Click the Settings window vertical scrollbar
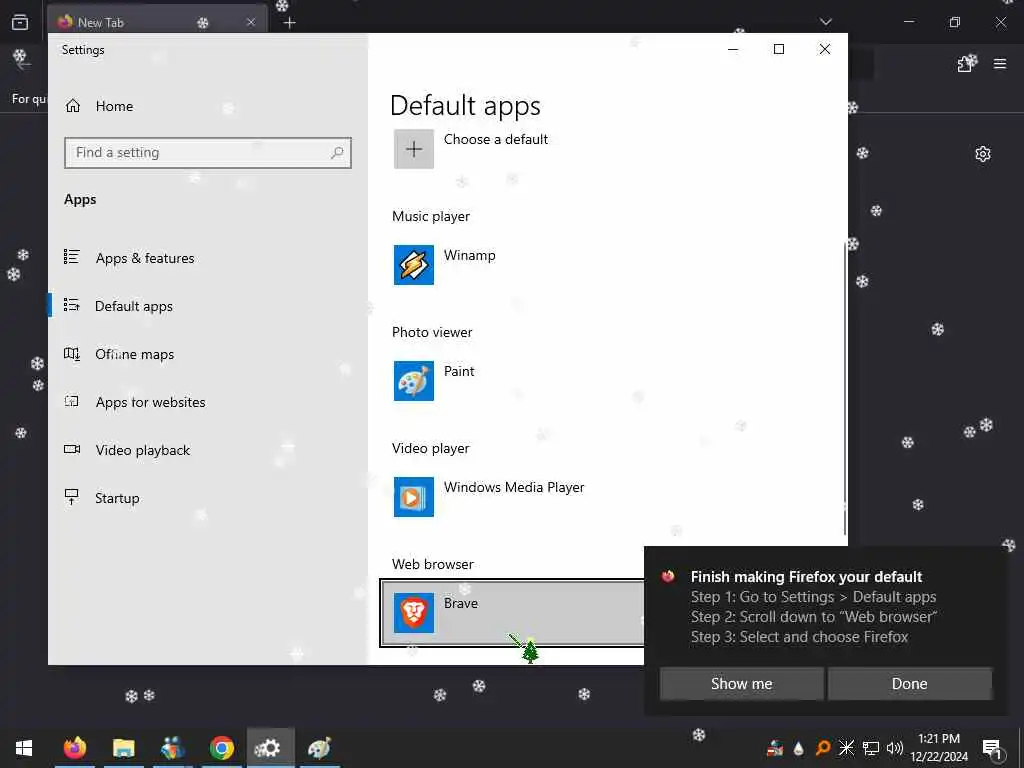Screen dimensions: 1024x768 pyautogui.click(x=845, y=390)
